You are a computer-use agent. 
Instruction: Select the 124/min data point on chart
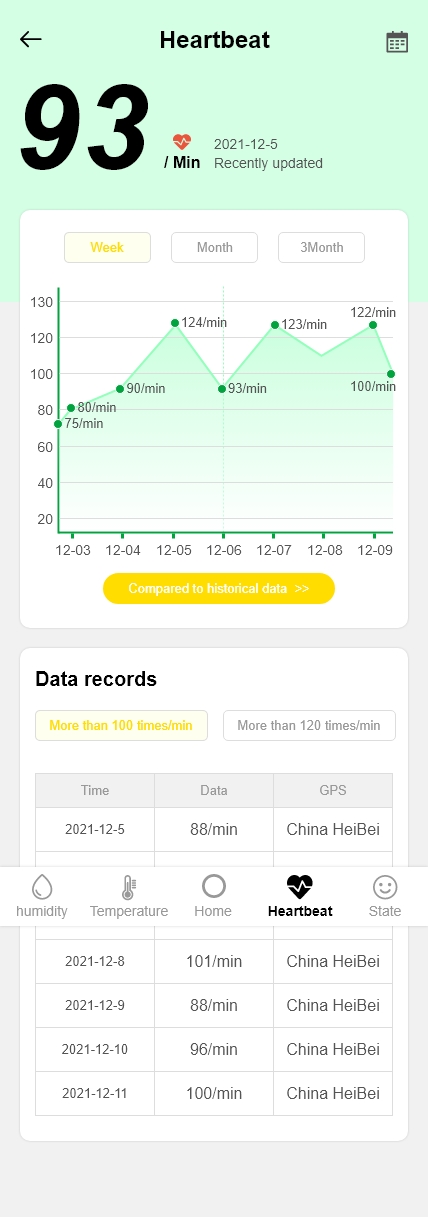click(174, 323)
